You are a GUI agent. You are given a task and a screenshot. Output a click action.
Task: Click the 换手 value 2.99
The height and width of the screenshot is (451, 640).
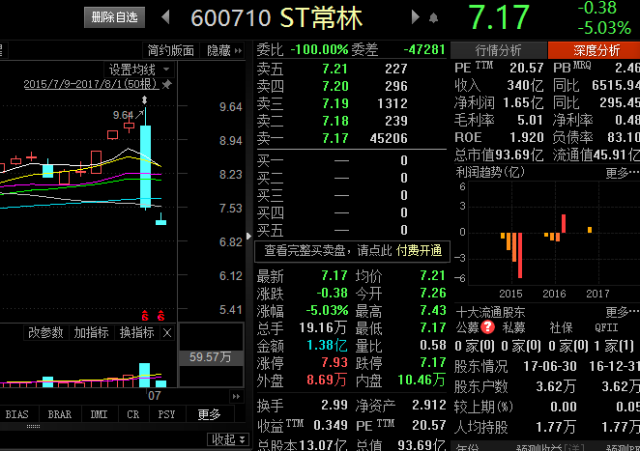pos(334,405)
